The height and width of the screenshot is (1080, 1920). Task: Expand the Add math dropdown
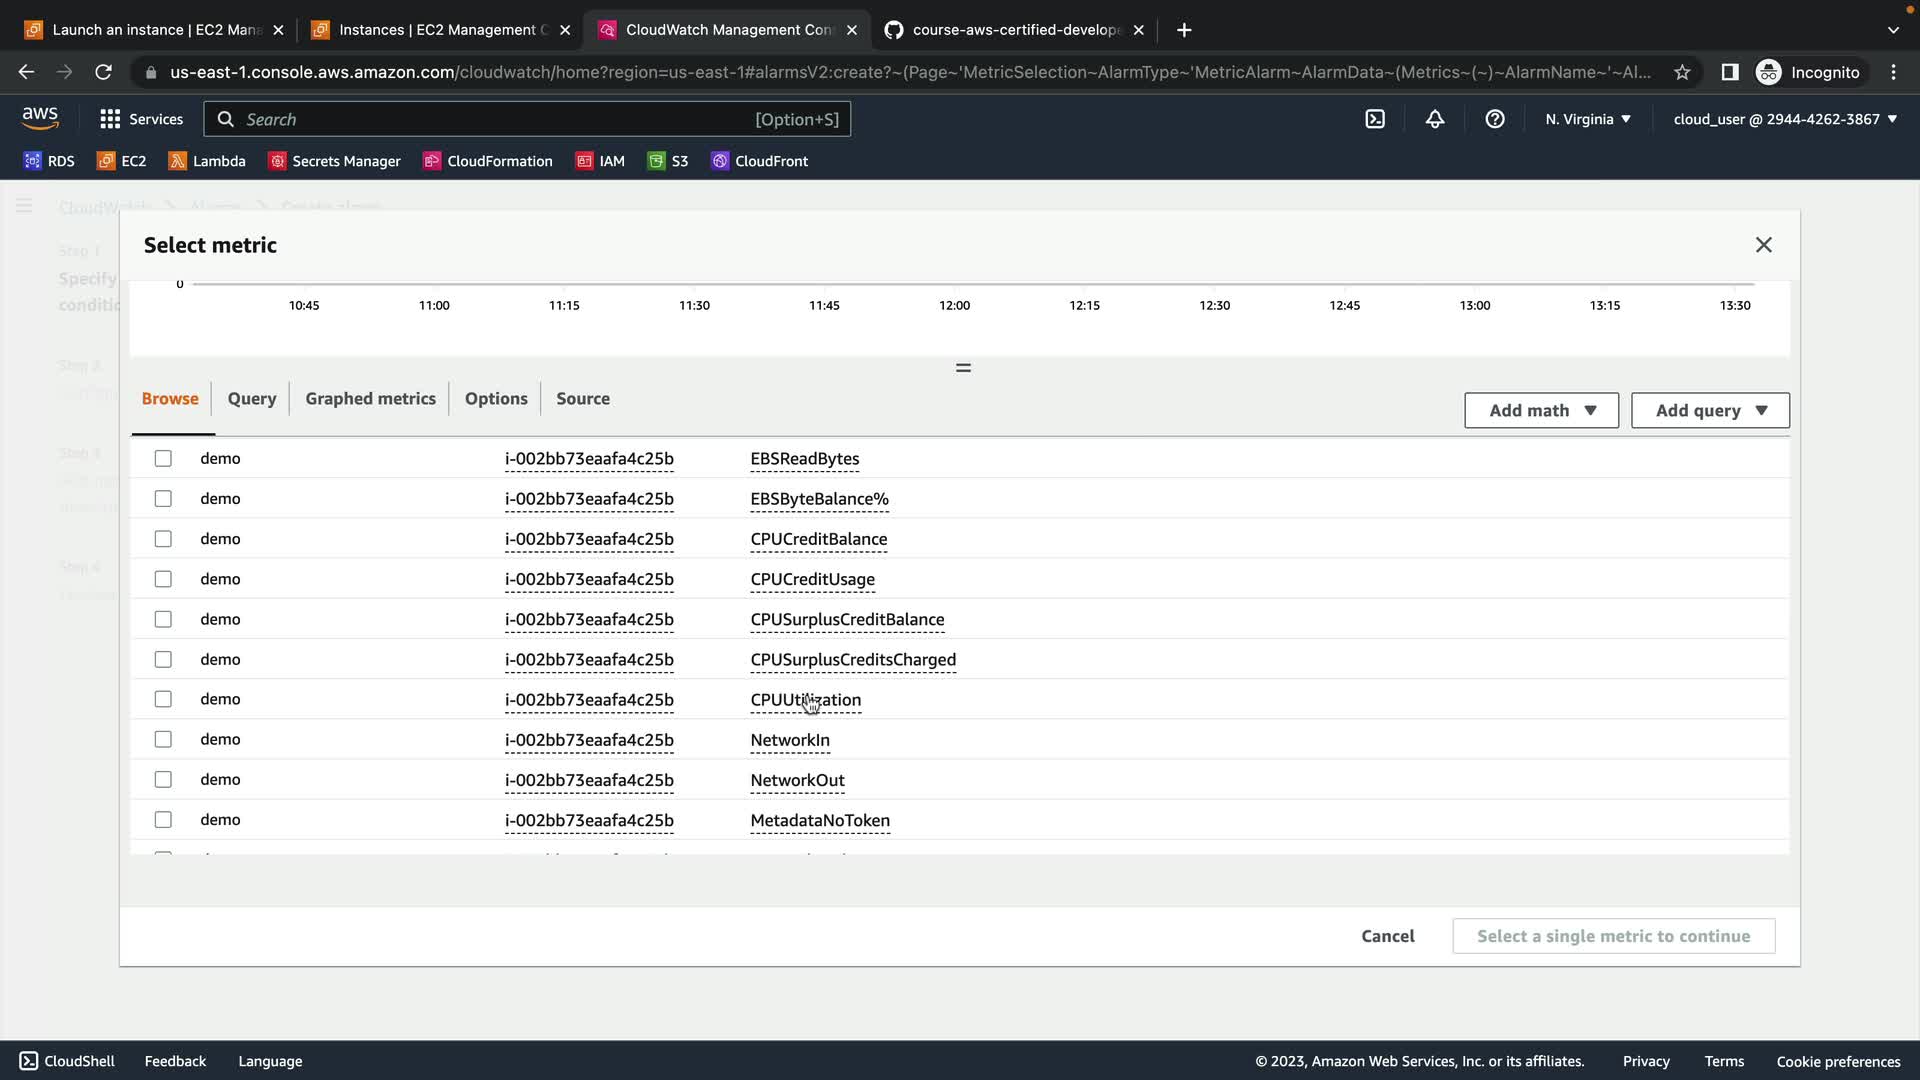[x=1541, y=410]
